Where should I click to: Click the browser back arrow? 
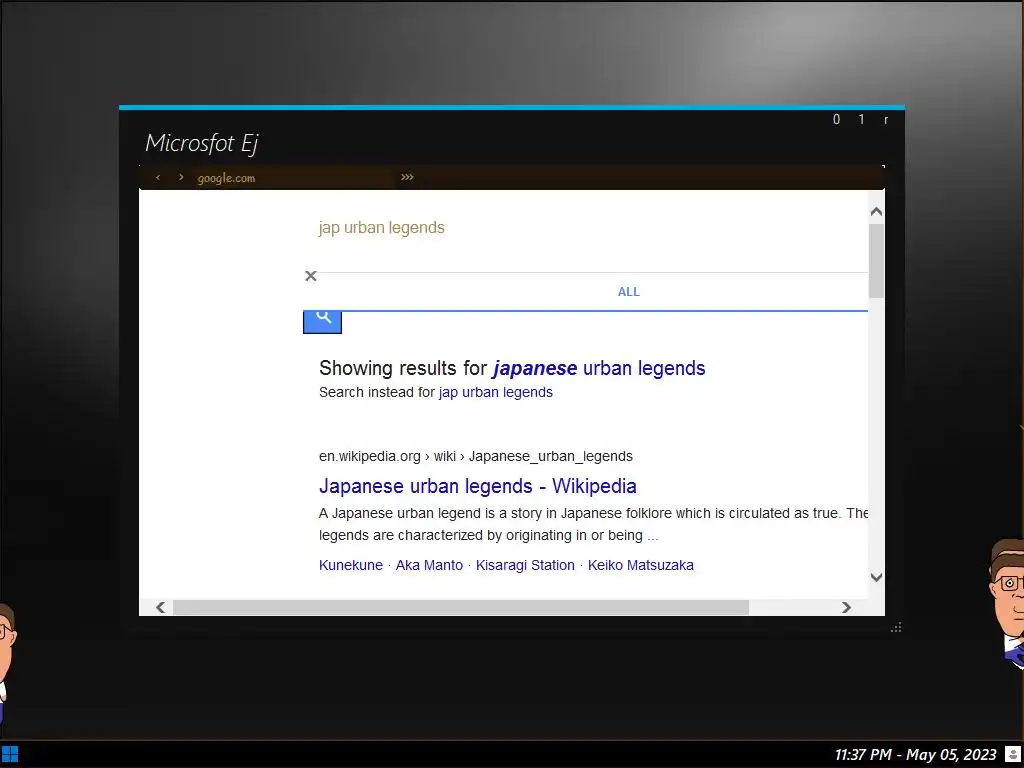[158, 178]
